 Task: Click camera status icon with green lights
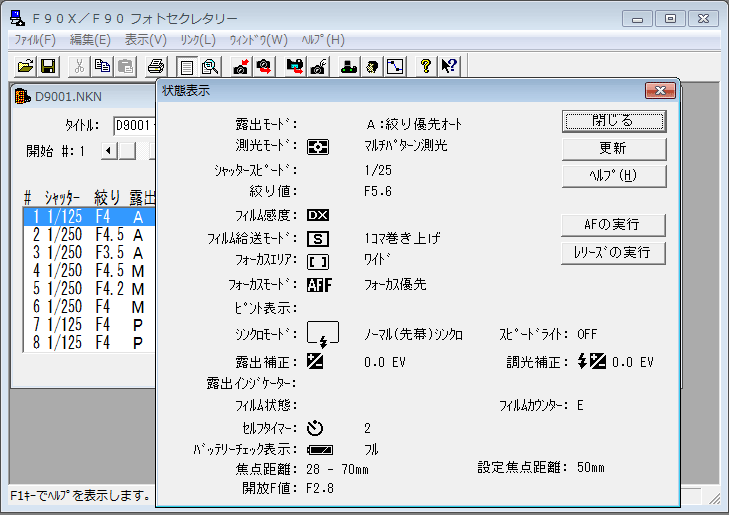349,66
